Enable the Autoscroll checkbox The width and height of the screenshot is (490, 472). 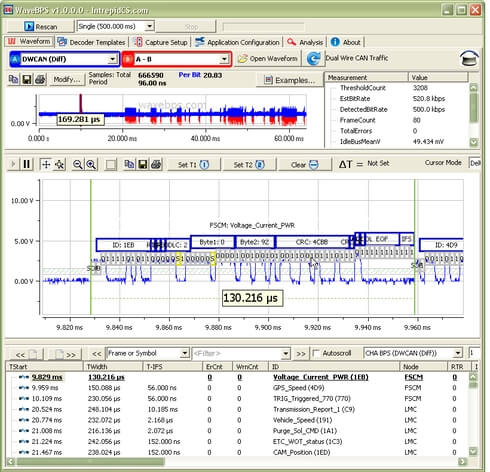(x=316, y=353)
